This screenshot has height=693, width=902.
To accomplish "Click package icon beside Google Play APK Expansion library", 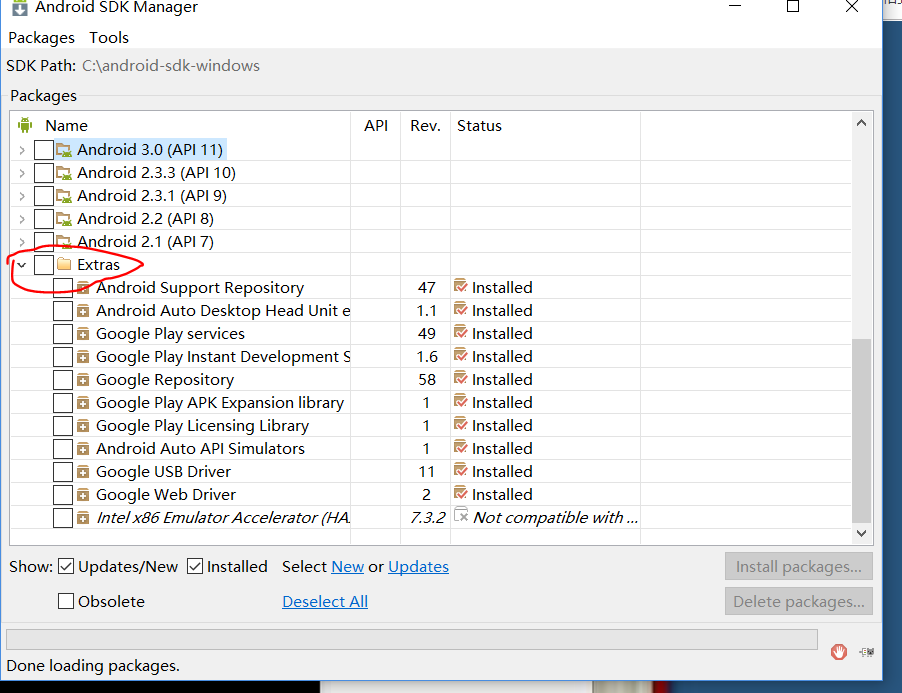I will (83, 403).
